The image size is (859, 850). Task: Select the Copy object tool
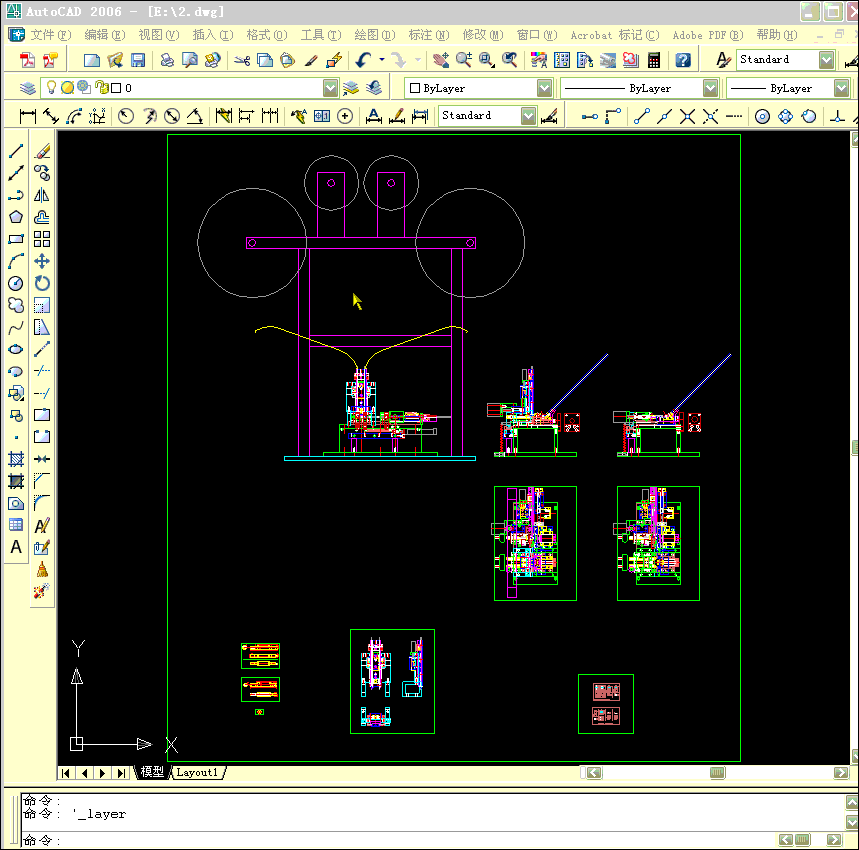42,173
